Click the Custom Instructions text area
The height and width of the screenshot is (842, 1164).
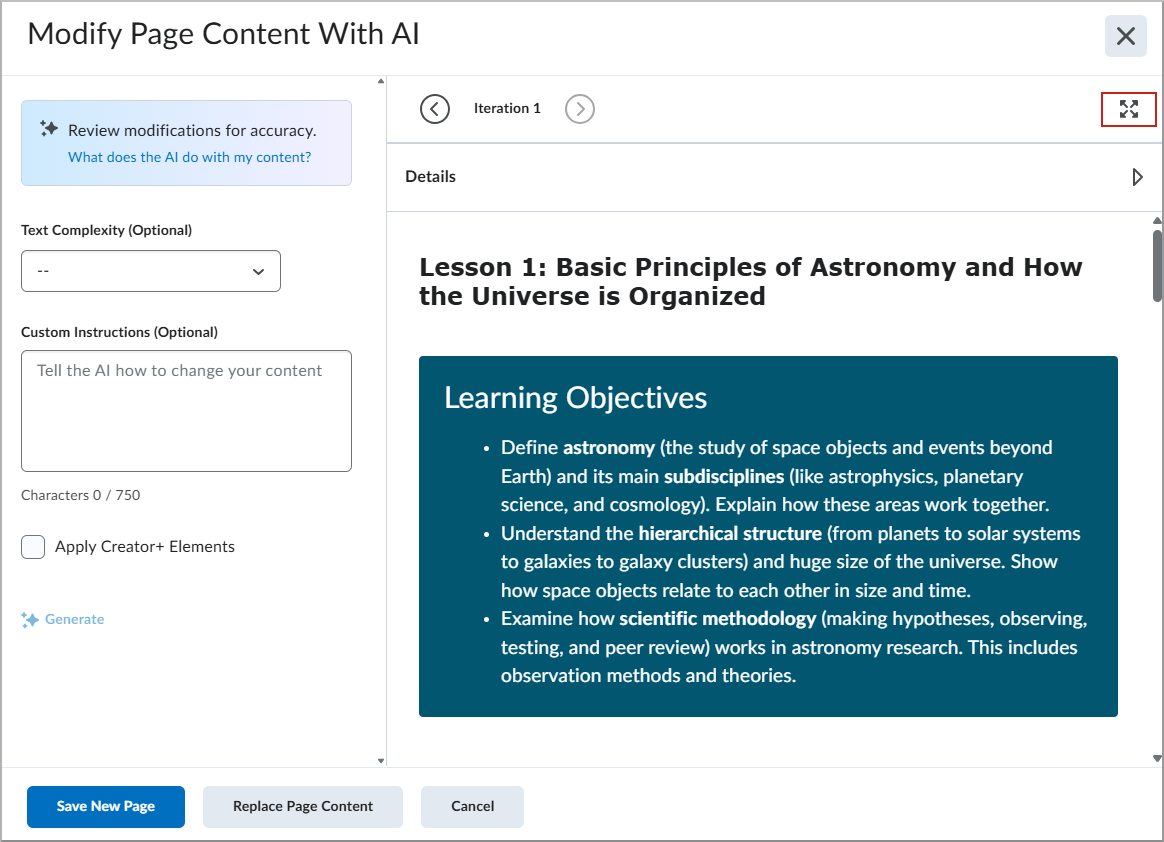186,411
